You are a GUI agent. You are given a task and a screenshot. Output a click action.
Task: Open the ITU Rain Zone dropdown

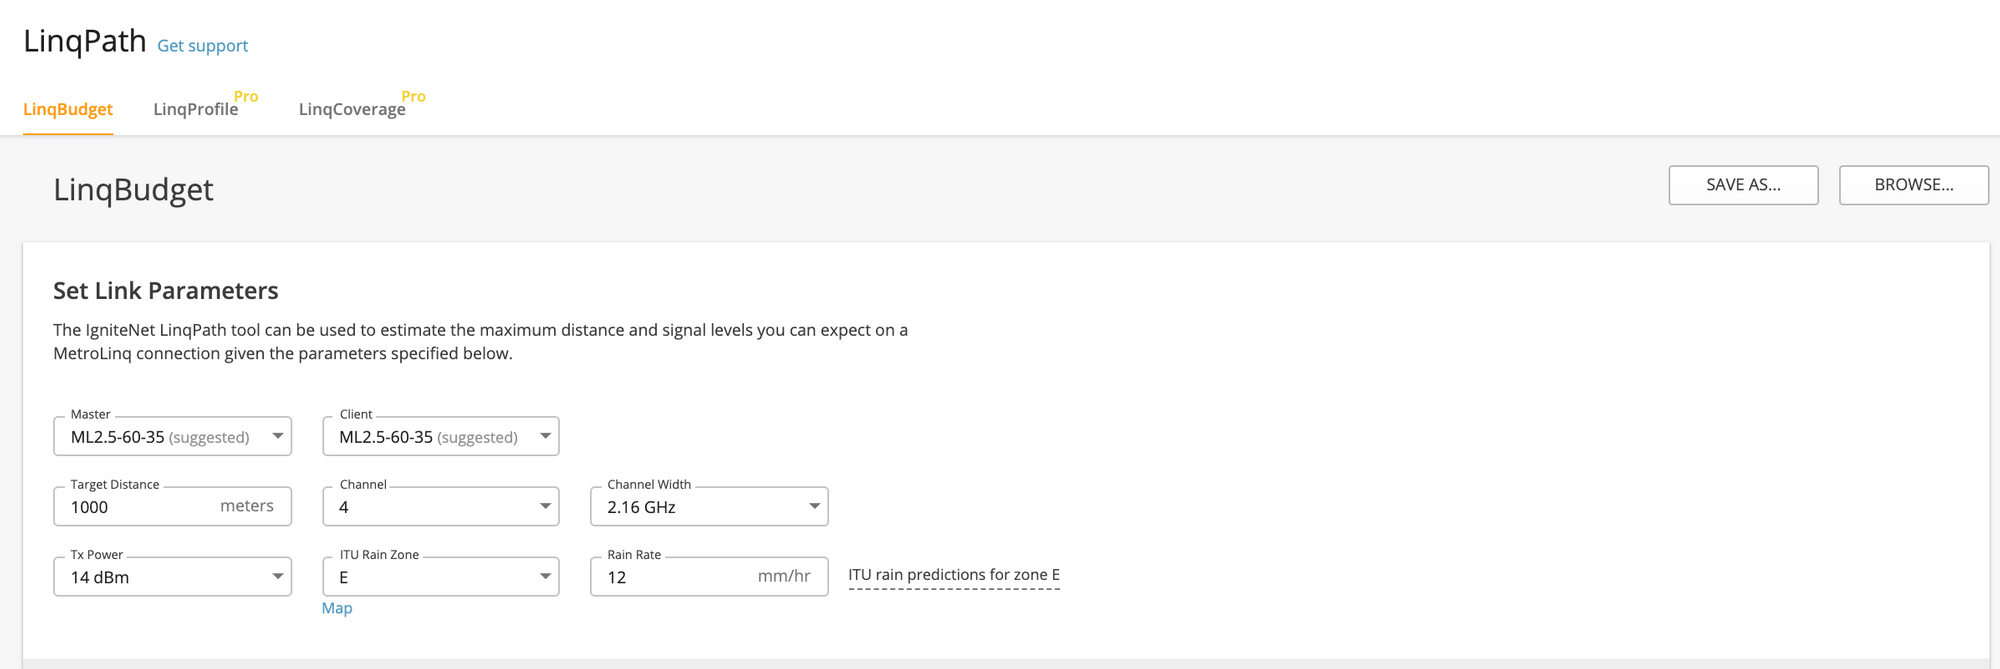(441, 577)
